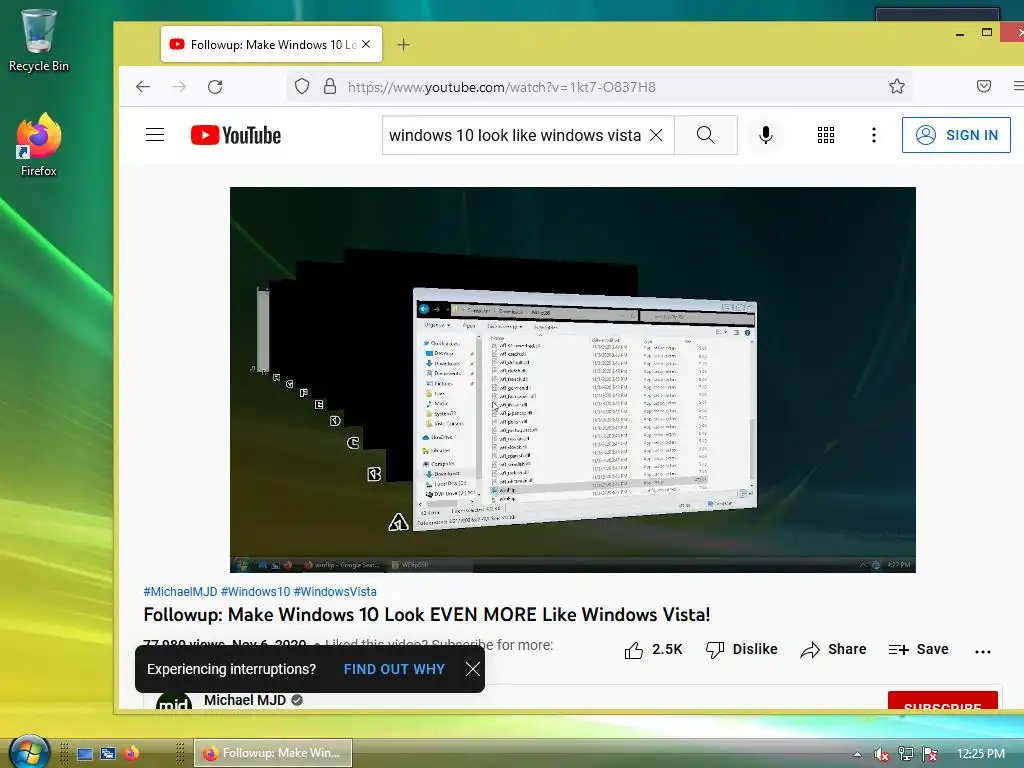The height and width of the screenshot is (768, 1024).
Task: Click FIND OUT WHY link
Action: 394,669
